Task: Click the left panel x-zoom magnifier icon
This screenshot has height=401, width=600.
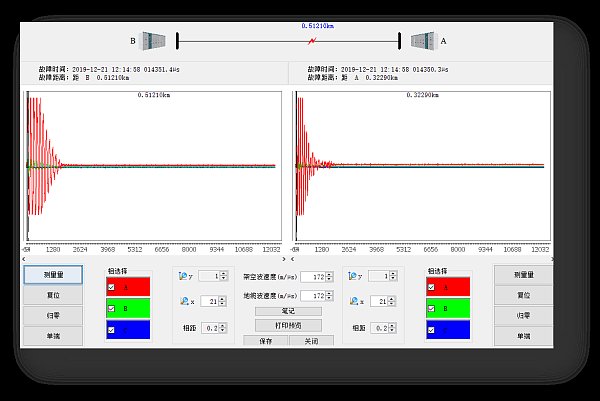Action: tap(182, 301)
